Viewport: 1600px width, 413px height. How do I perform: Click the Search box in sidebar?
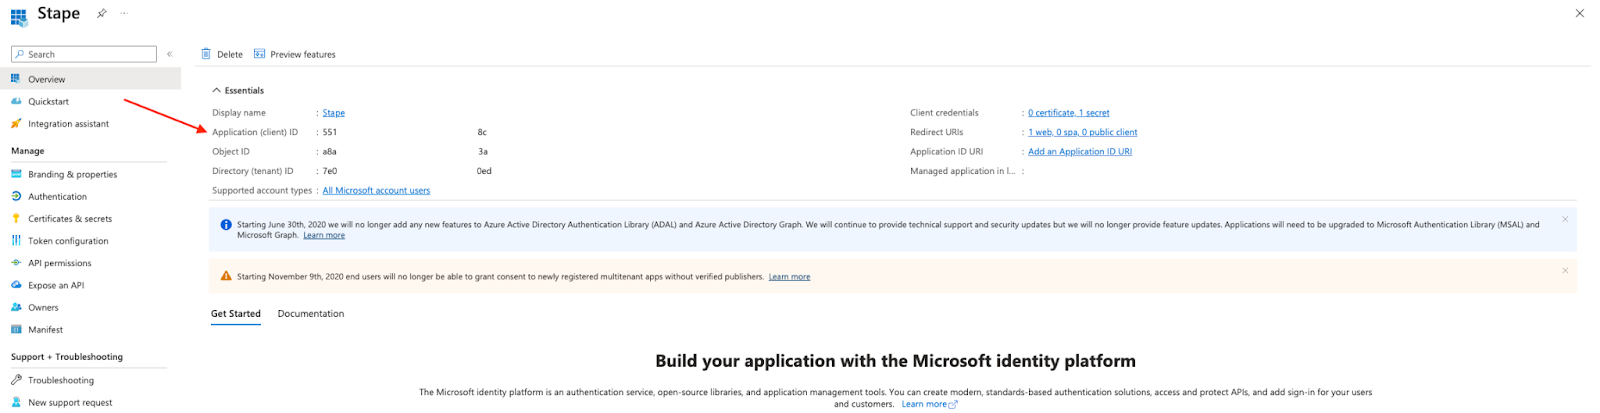click(x=84, y=54)
